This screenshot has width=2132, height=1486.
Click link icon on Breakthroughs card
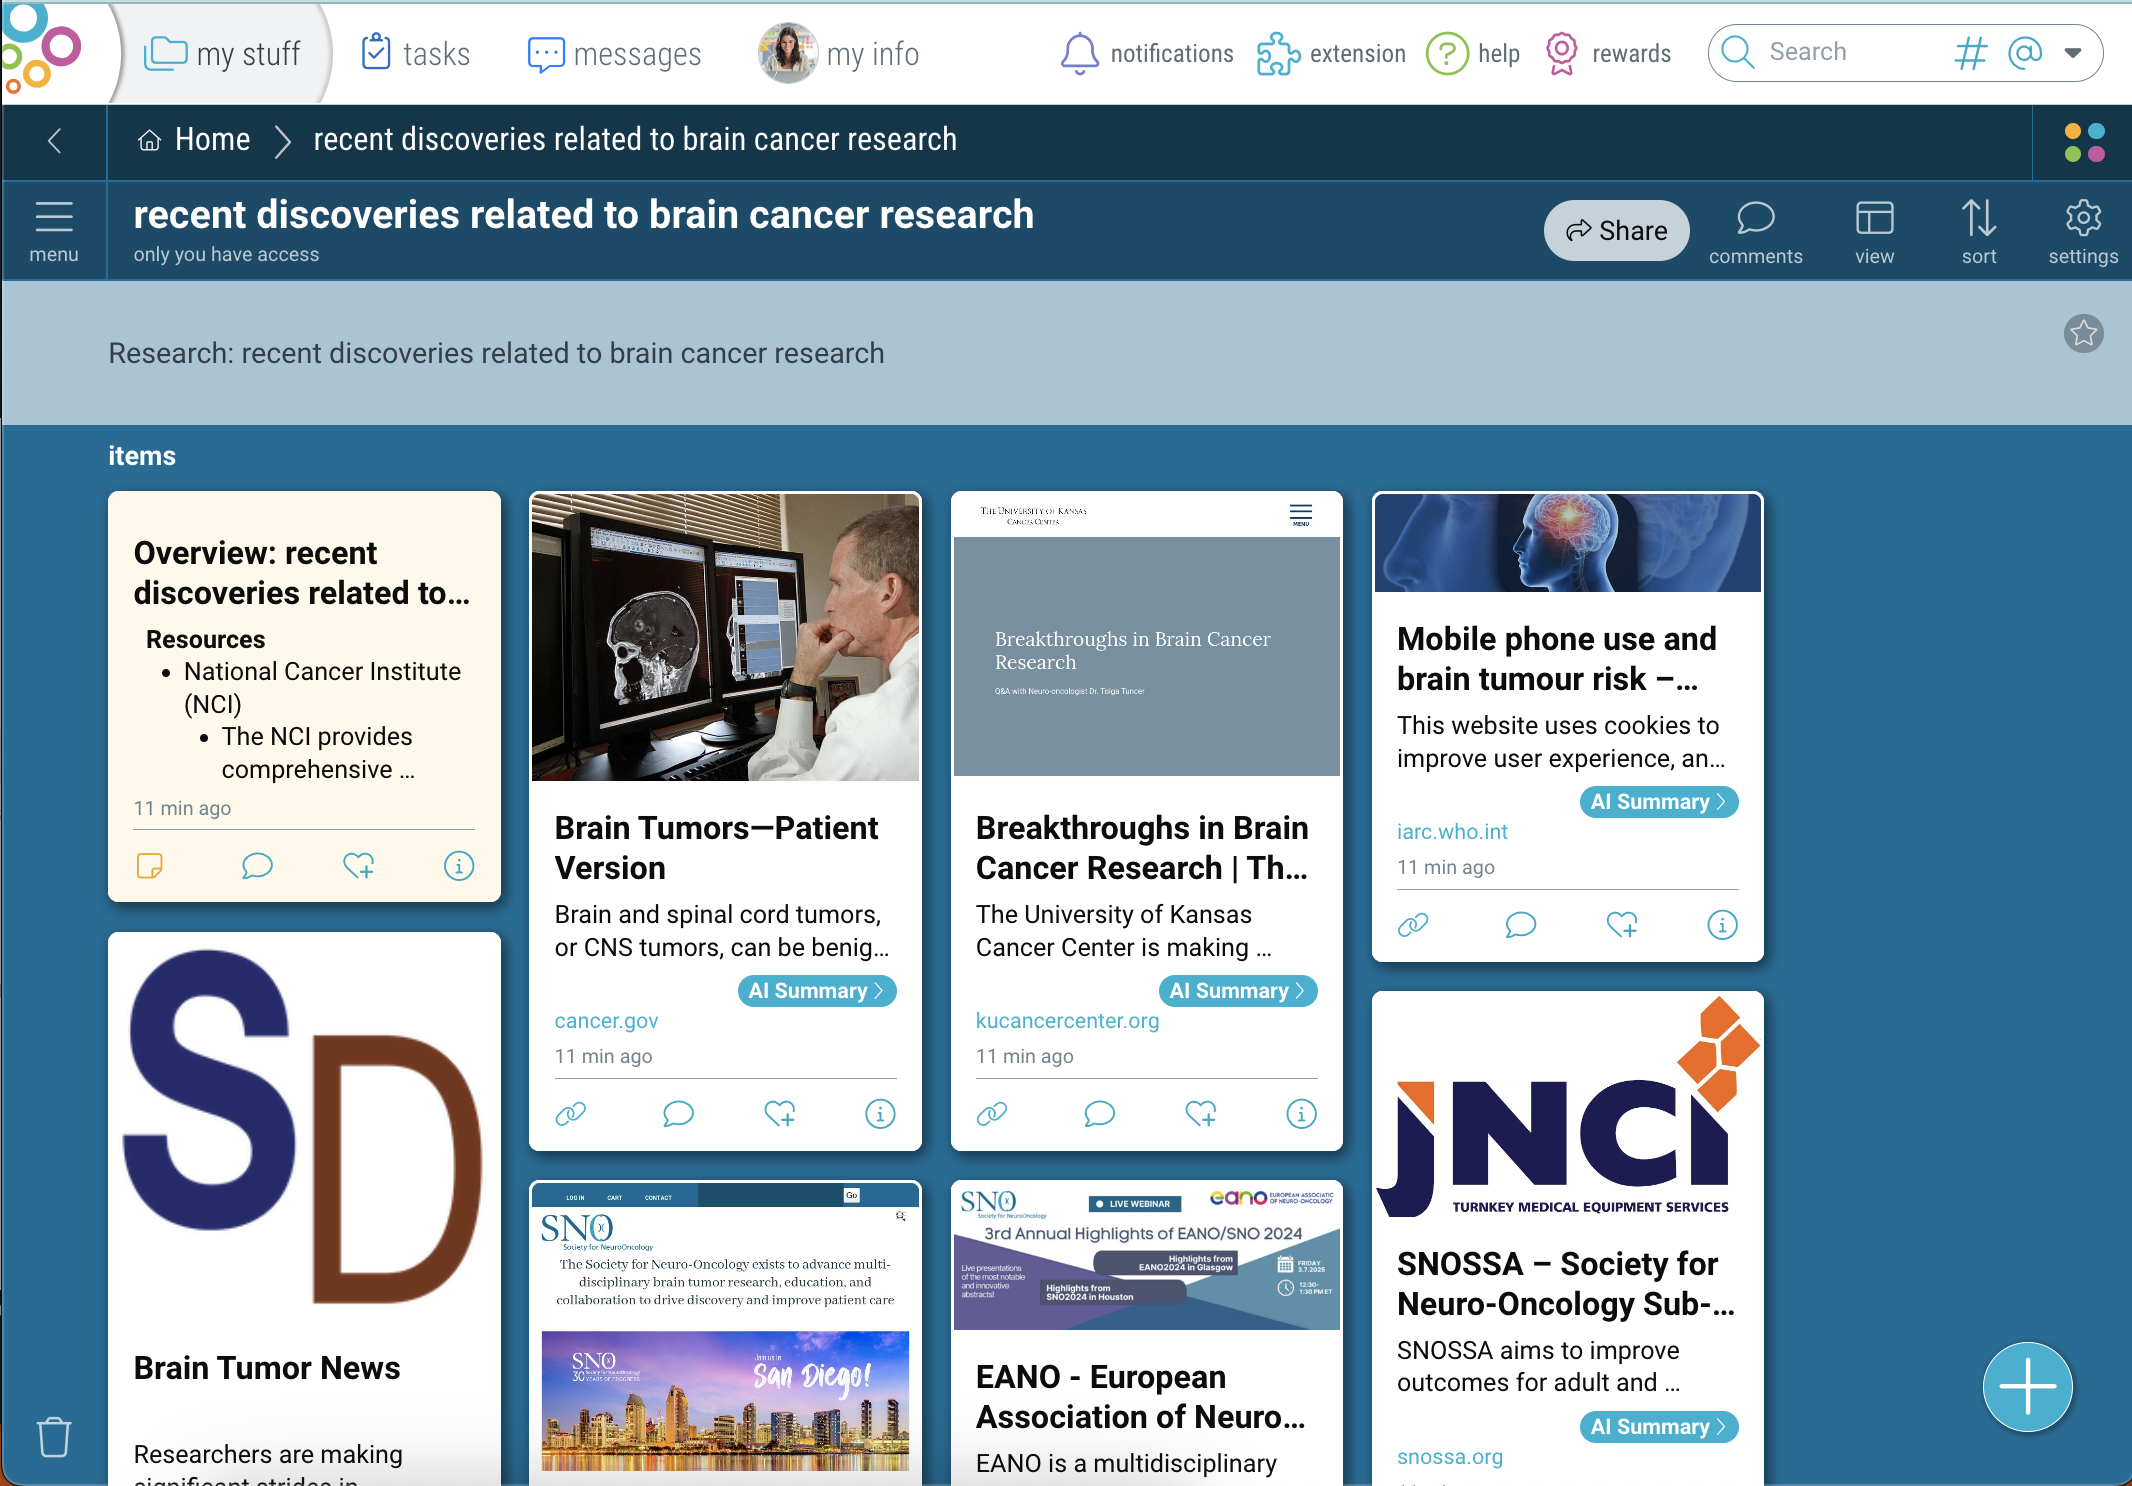992,1114
